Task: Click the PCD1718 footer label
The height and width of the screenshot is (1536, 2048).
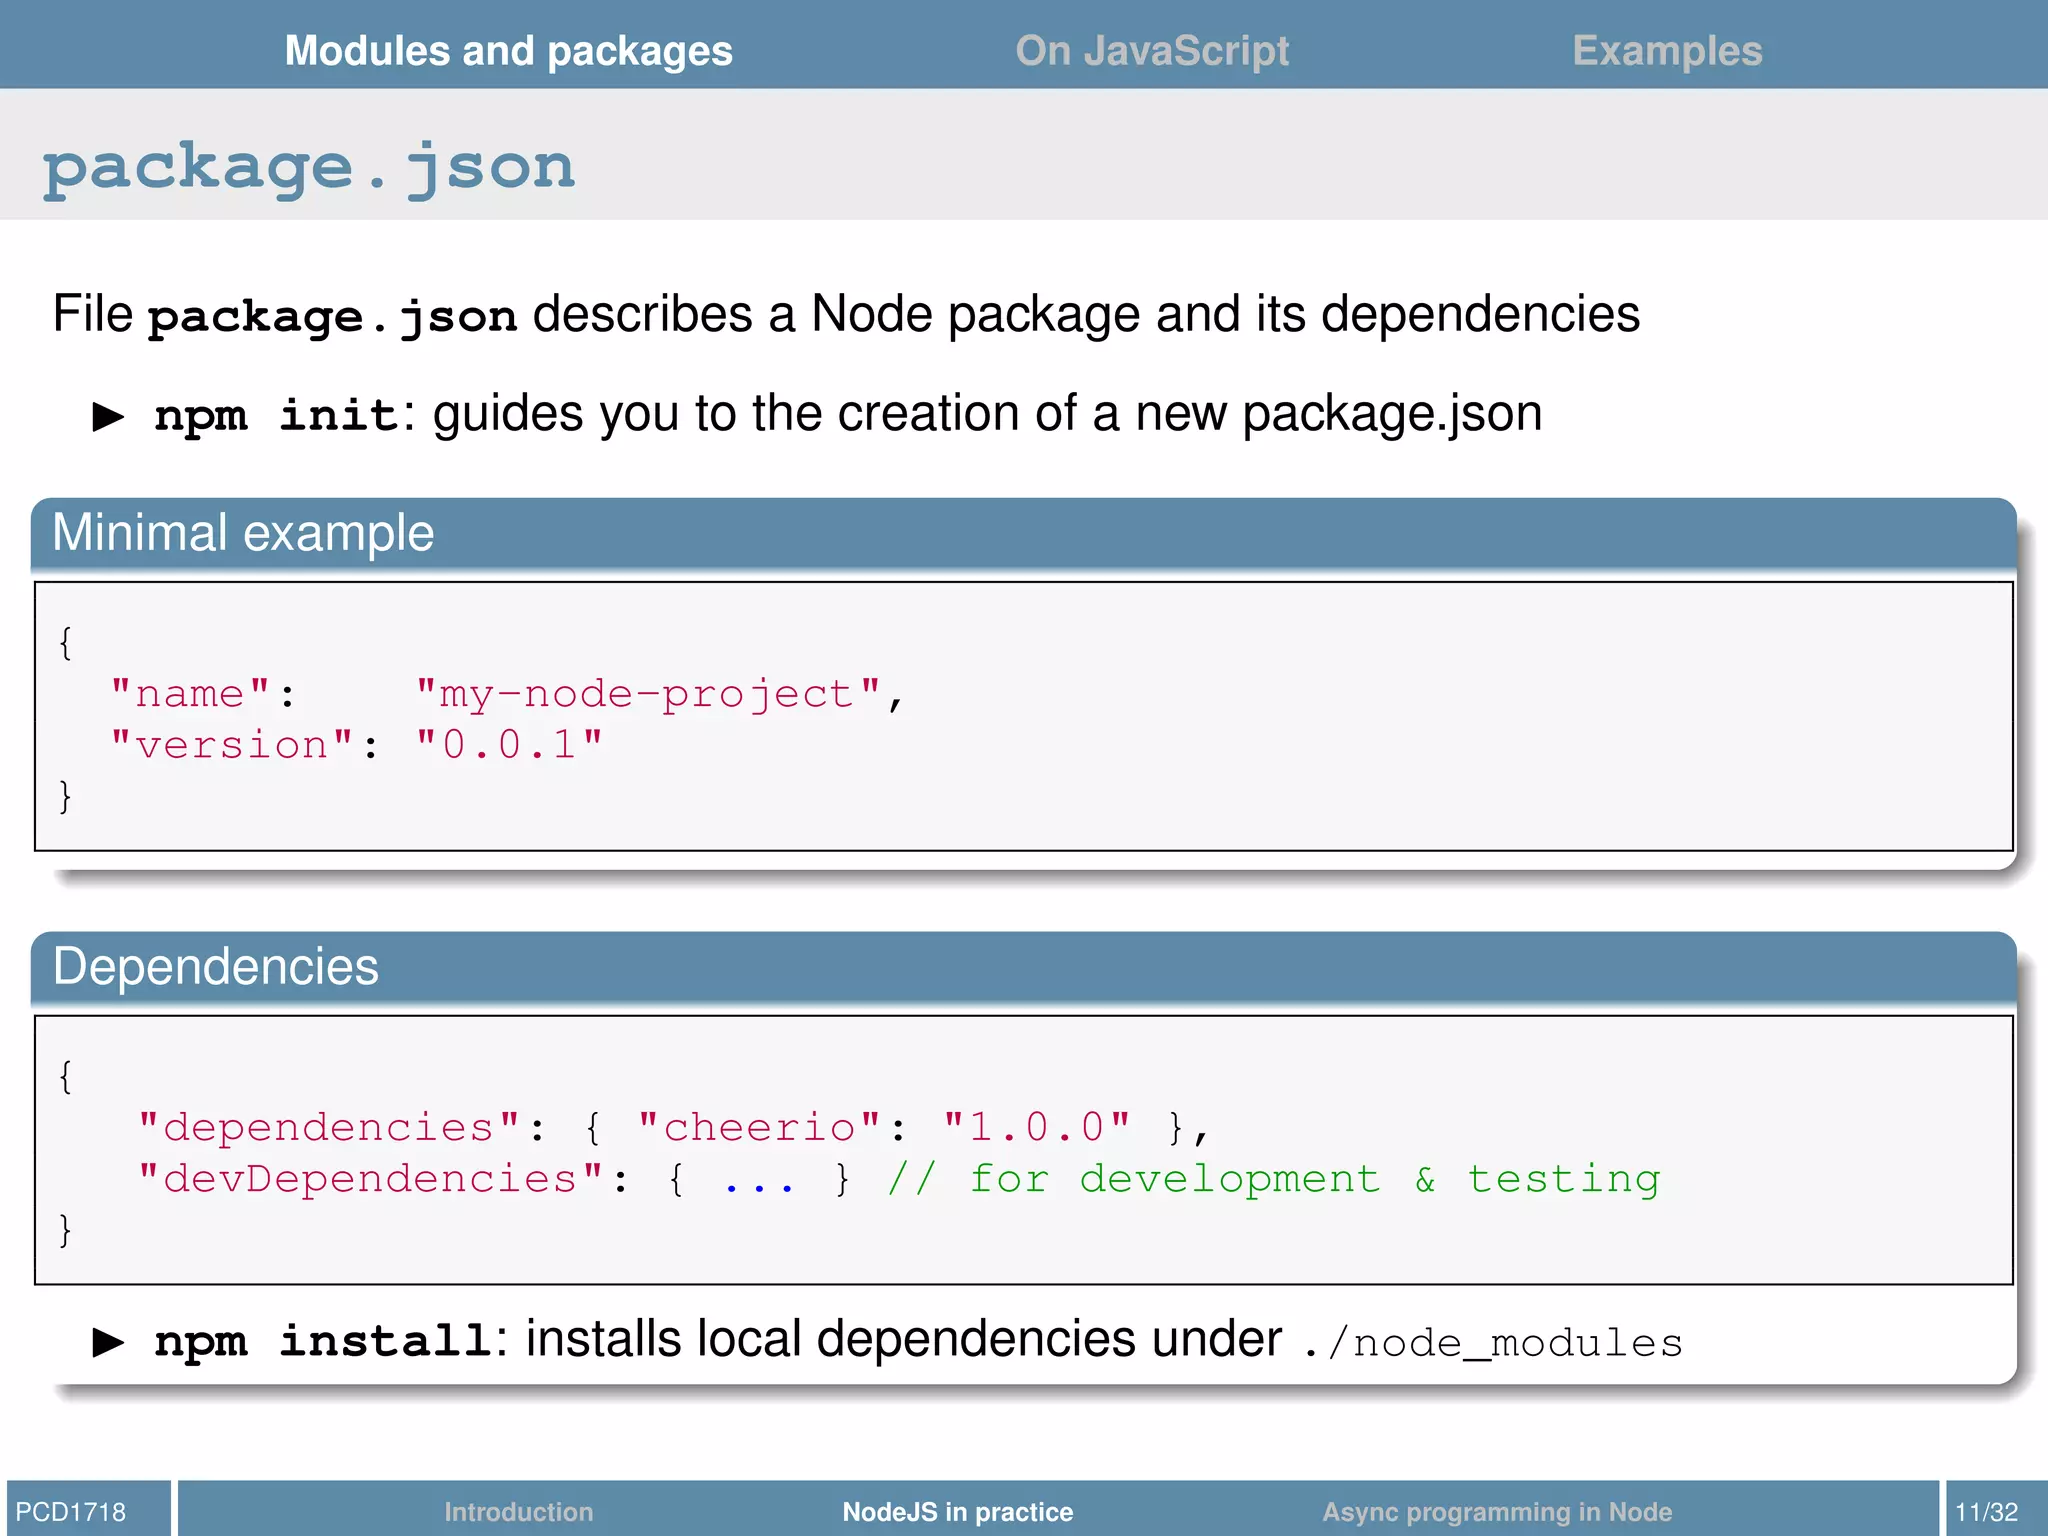Action: click(71, 1511)
